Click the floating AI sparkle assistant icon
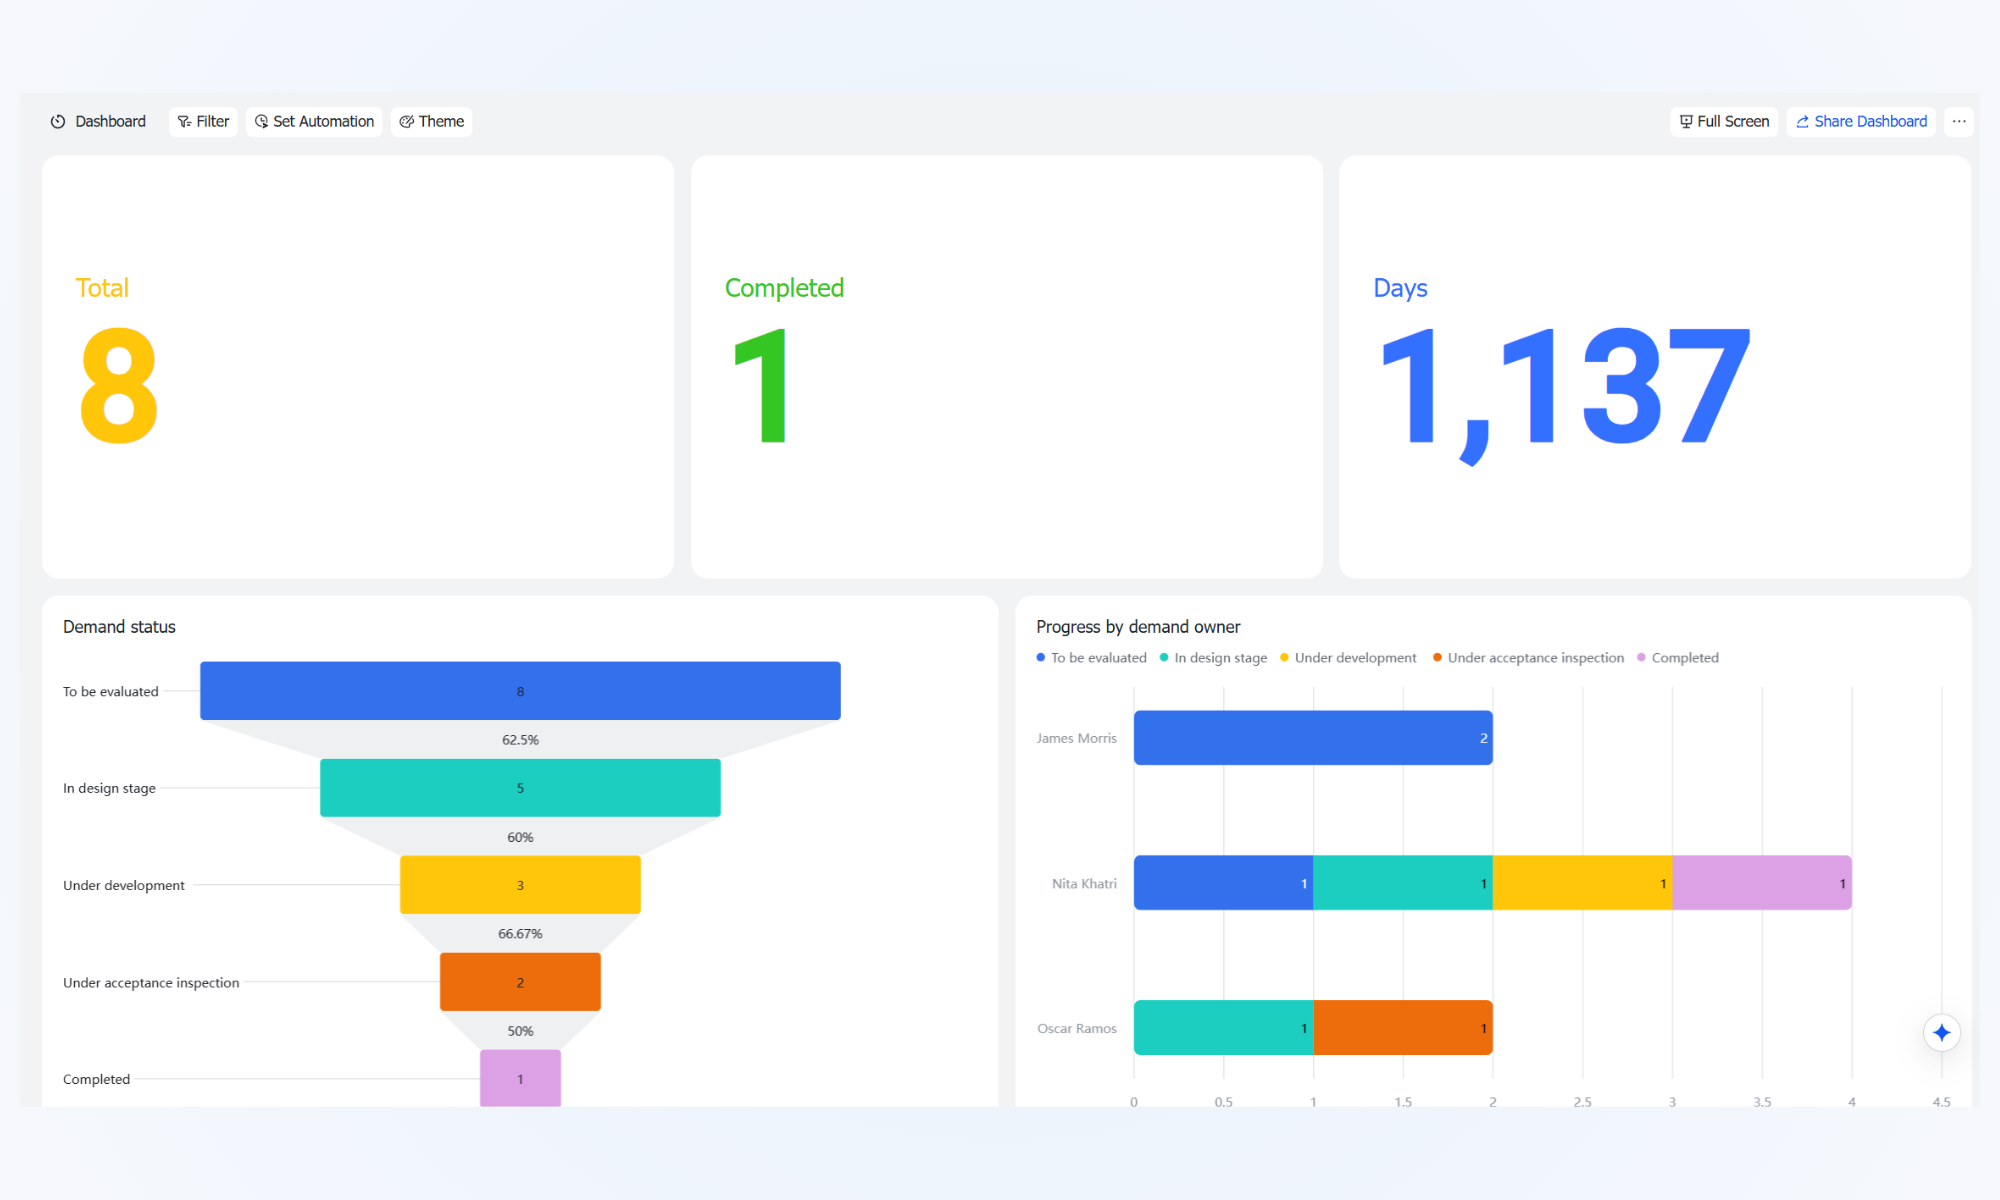The height and width of the screenshot is (1200, 2000). click(1941, 1032)
